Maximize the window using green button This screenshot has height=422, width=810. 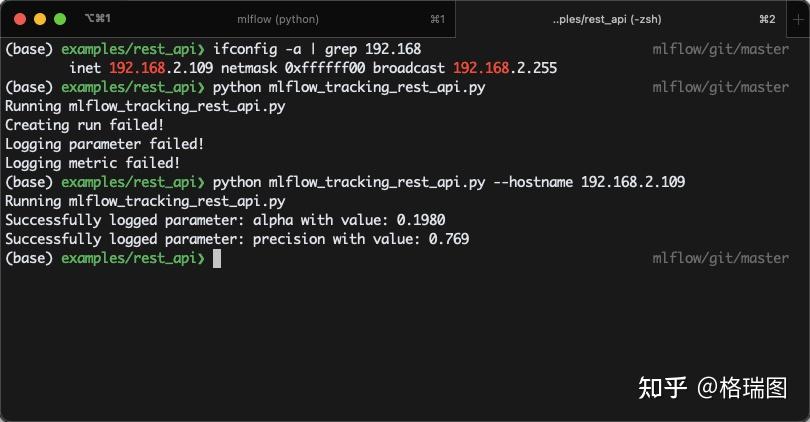pos(60,19)
